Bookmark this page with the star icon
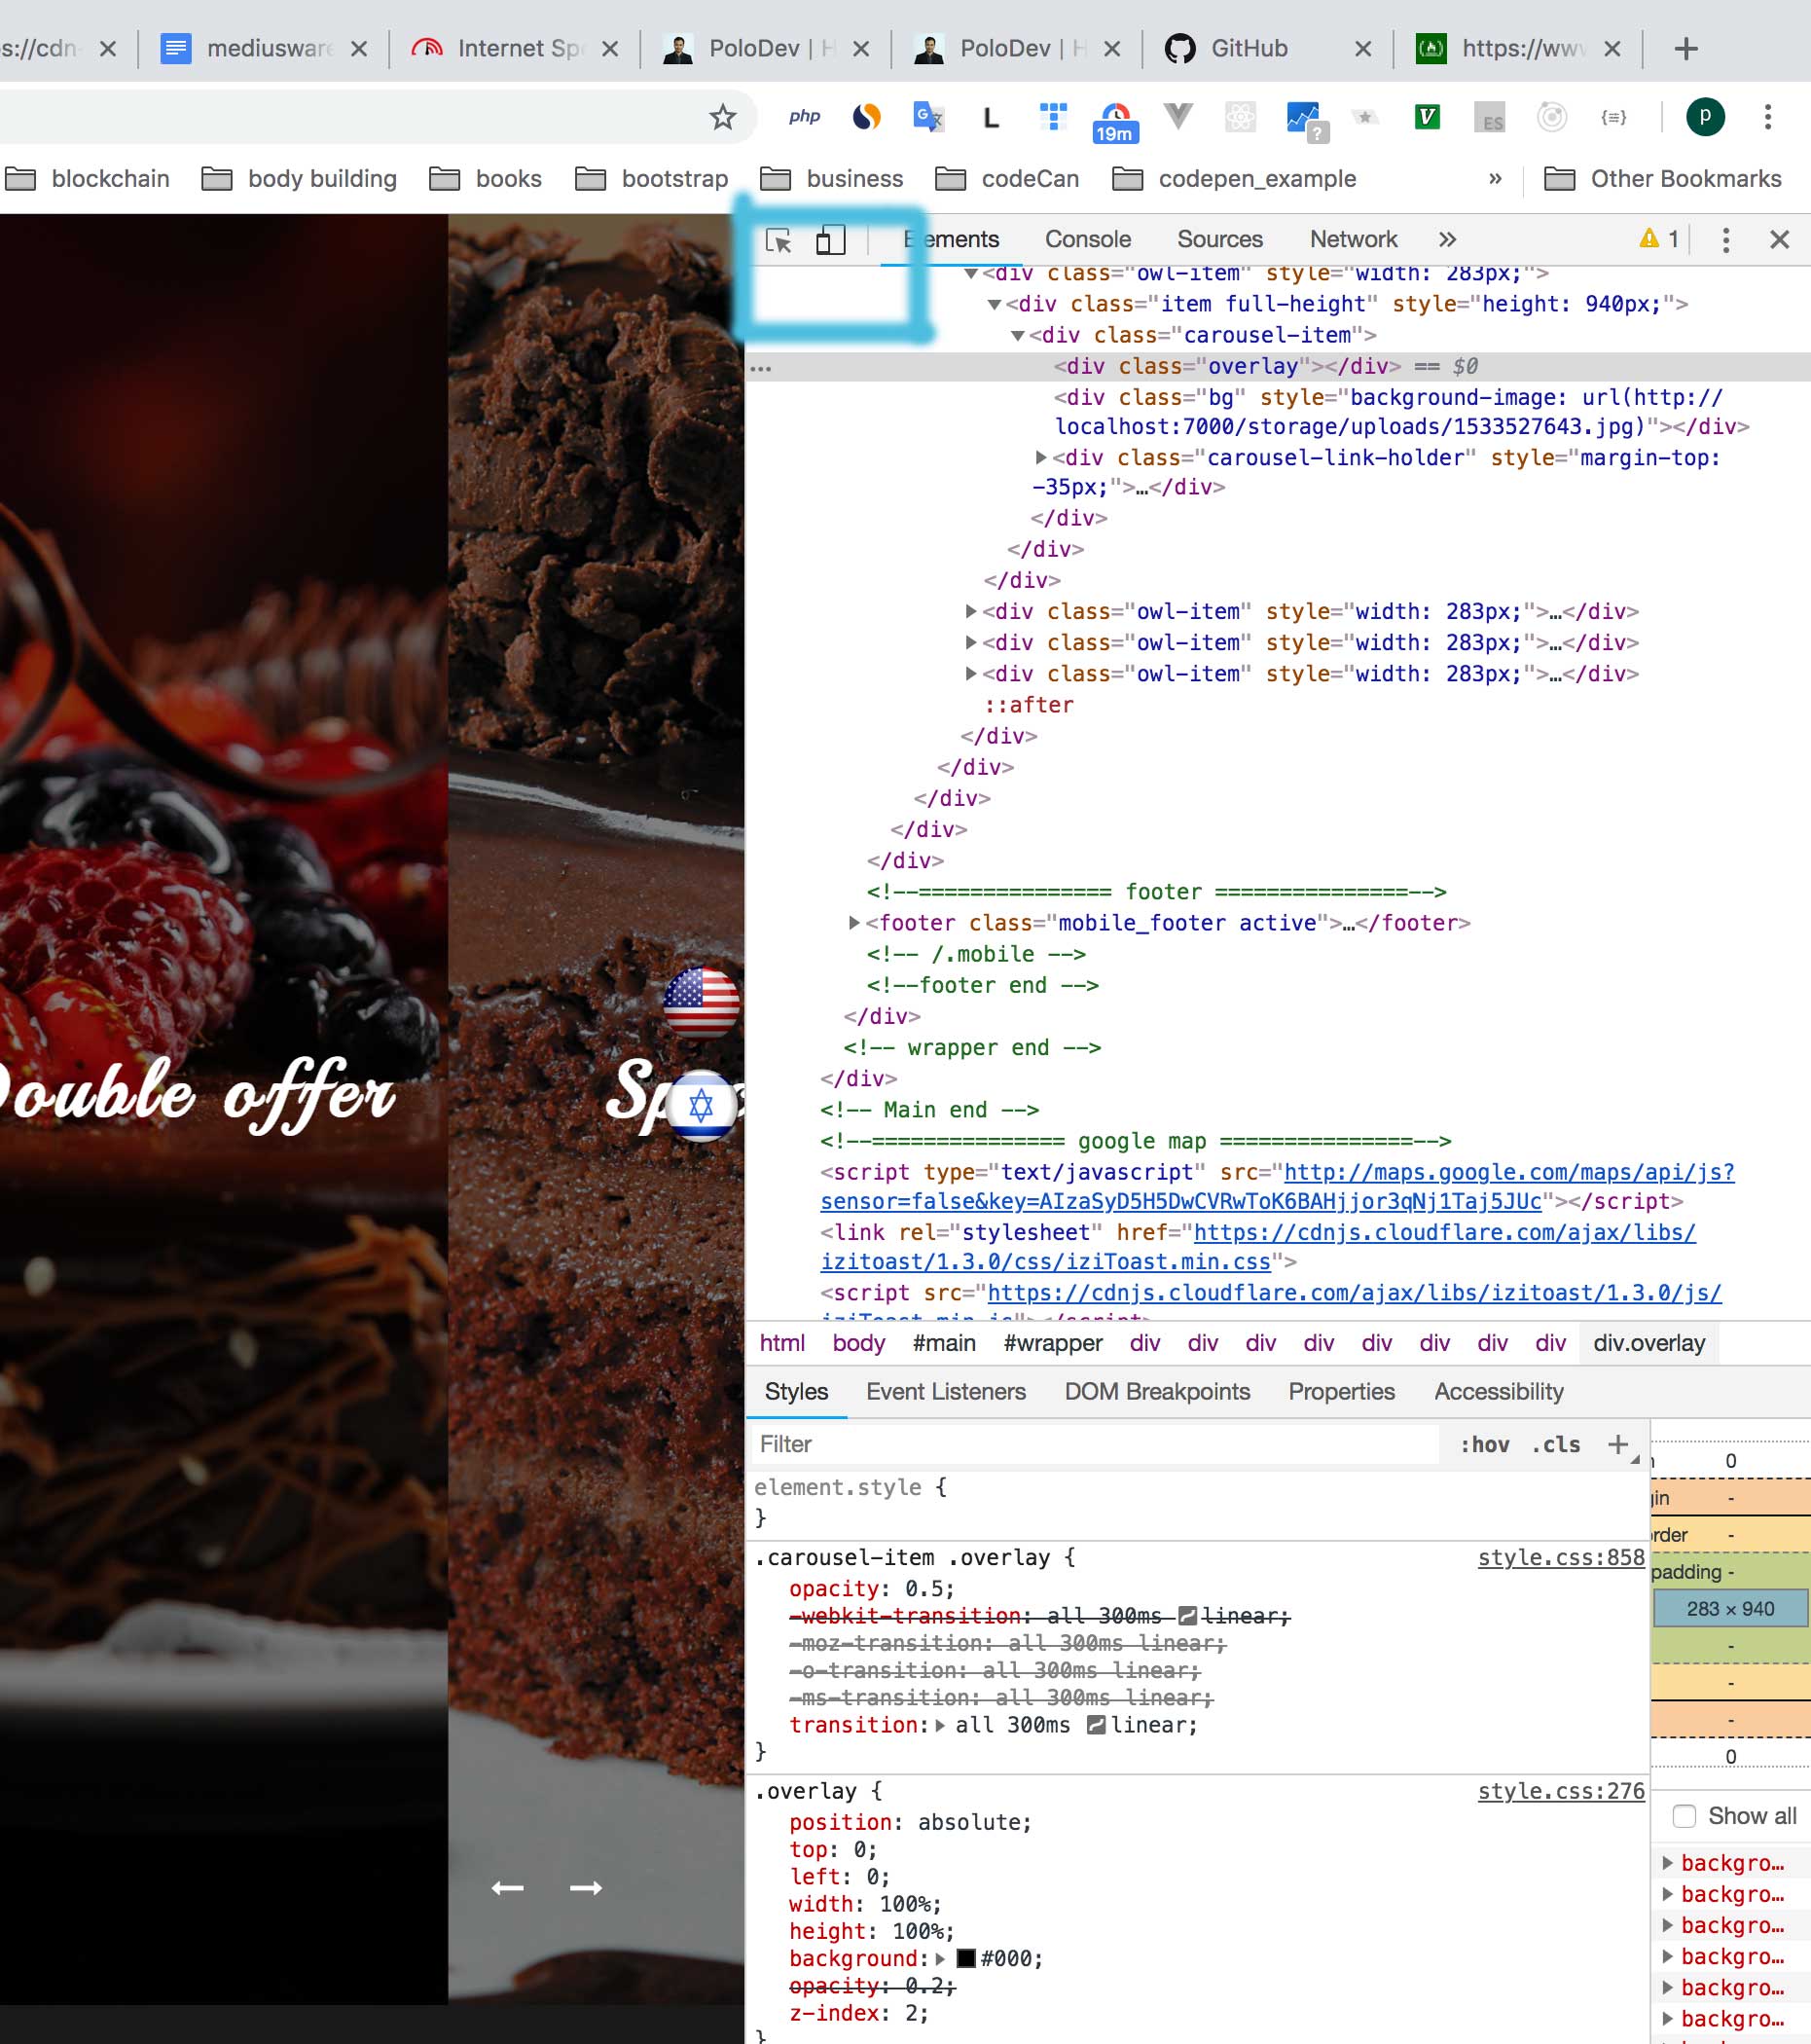Viewport: 1811px width, 2044px height. coord(722,117)
